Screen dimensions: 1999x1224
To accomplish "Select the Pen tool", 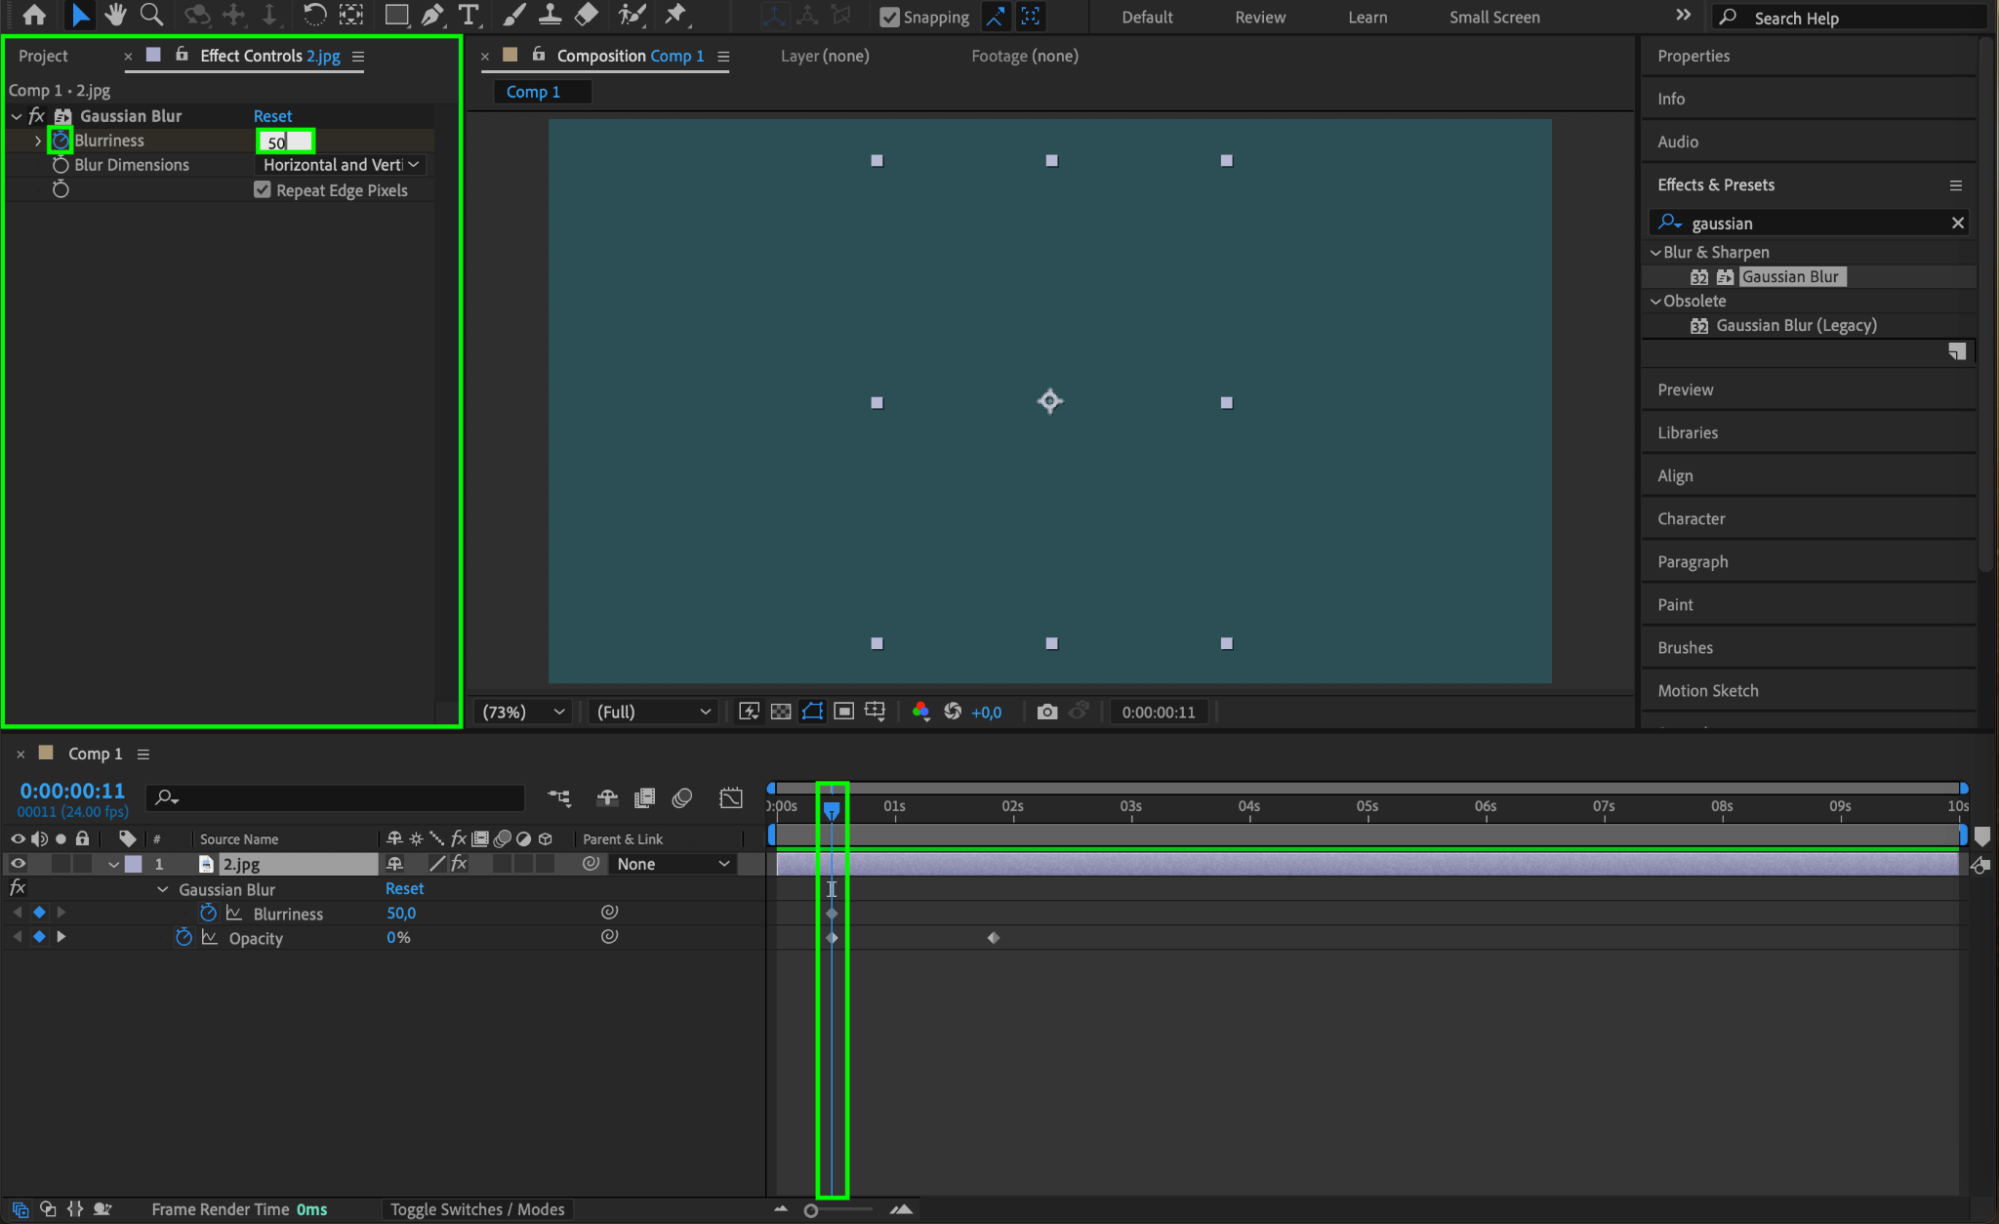I will [x=432, y=15].
